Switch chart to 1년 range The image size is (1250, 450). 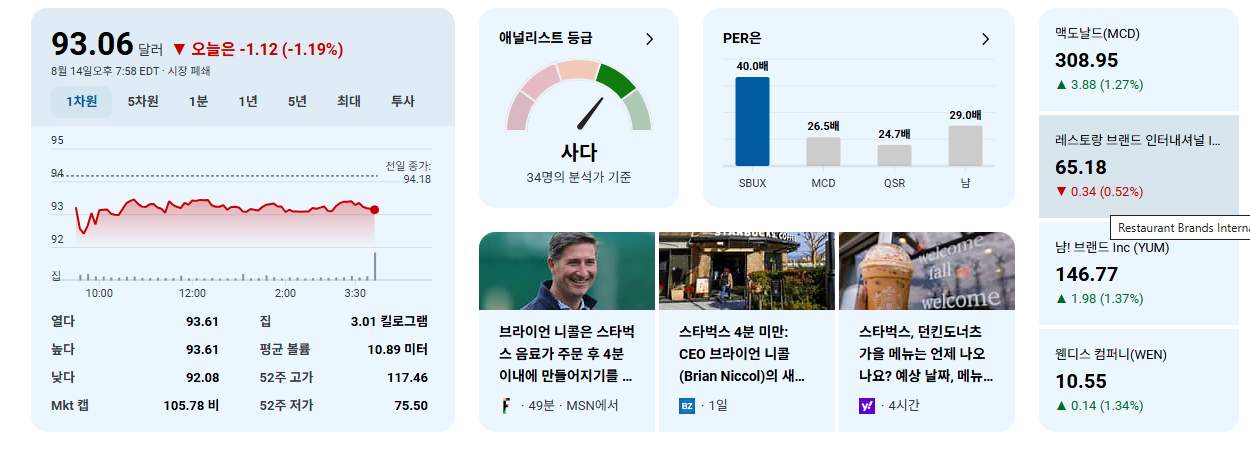tap(248, 101)
